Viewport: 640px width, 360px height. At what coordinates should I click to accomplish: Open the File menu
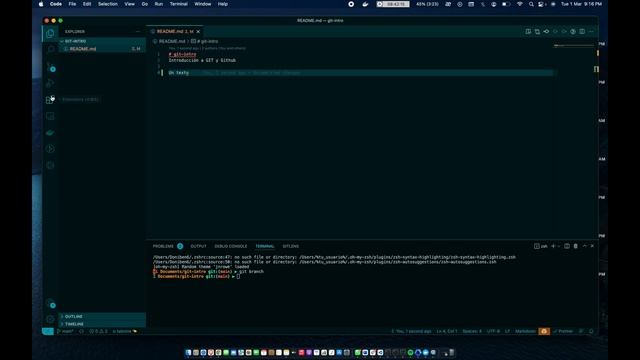(x=72, y=4)
